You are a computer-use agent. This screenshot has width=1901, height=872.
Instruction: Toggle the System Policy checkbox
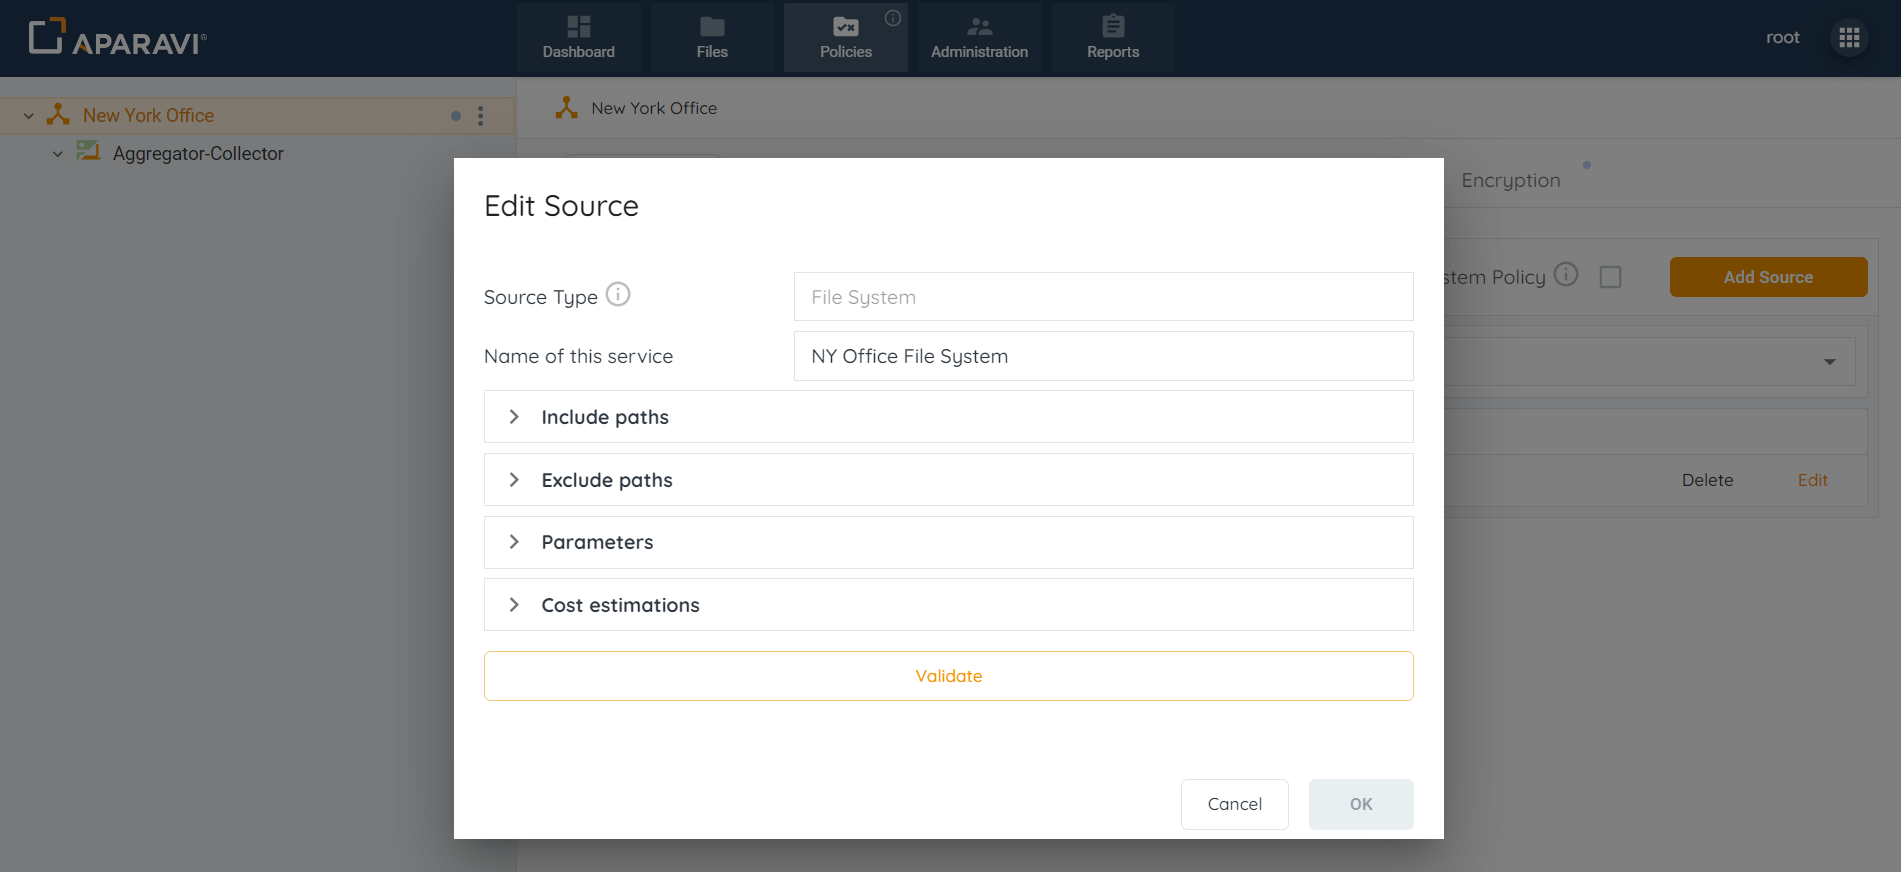click(x=1610, y=277)
